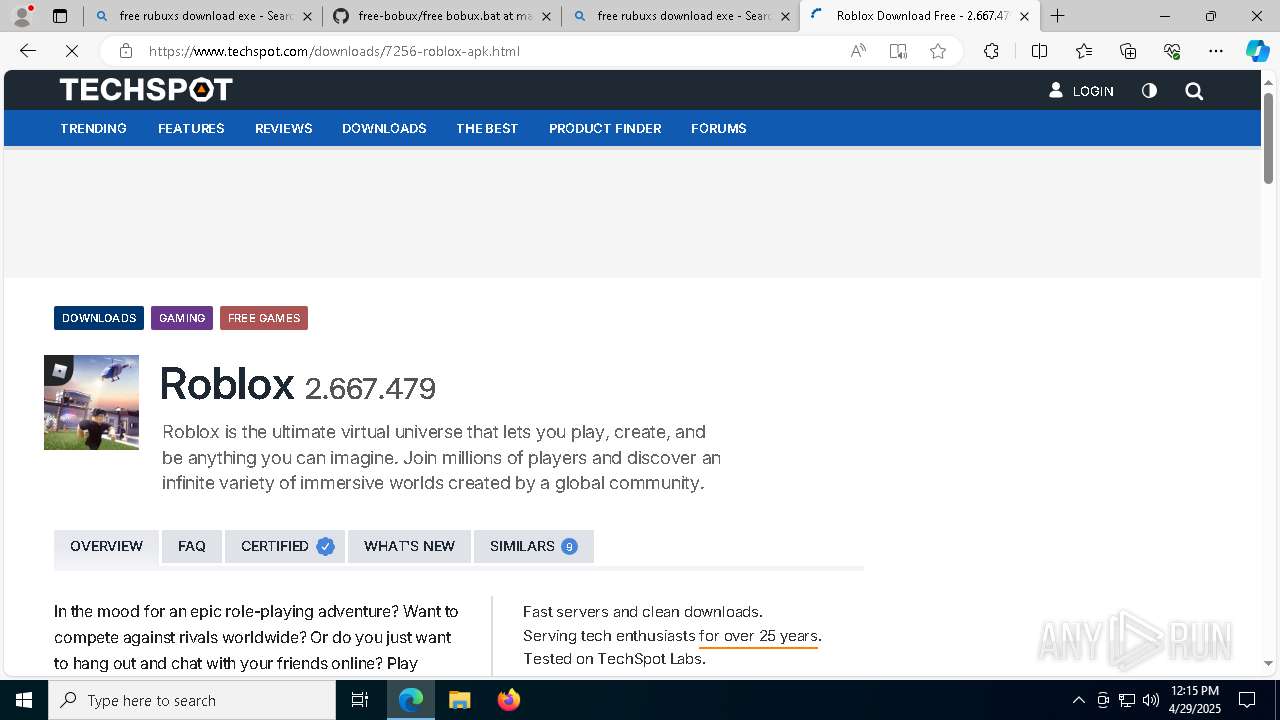1280x720 pixels.
Task: Open TechSpot site search magnifier
Action: pos(1194,91)
